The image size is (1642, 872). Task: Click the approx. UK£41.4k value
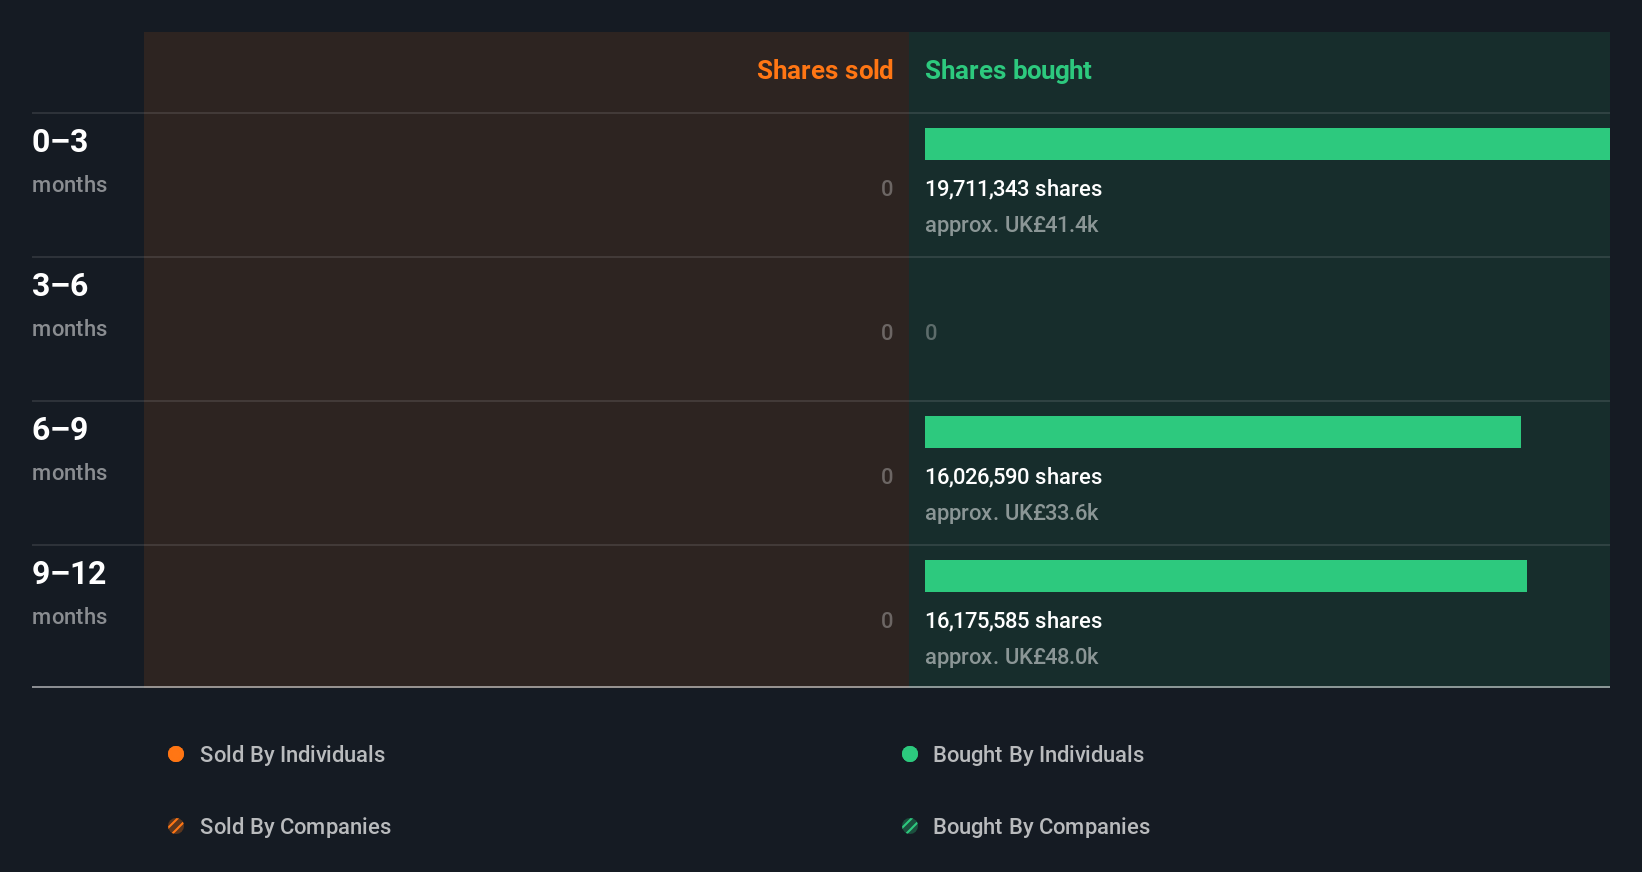pos(1011,225)
